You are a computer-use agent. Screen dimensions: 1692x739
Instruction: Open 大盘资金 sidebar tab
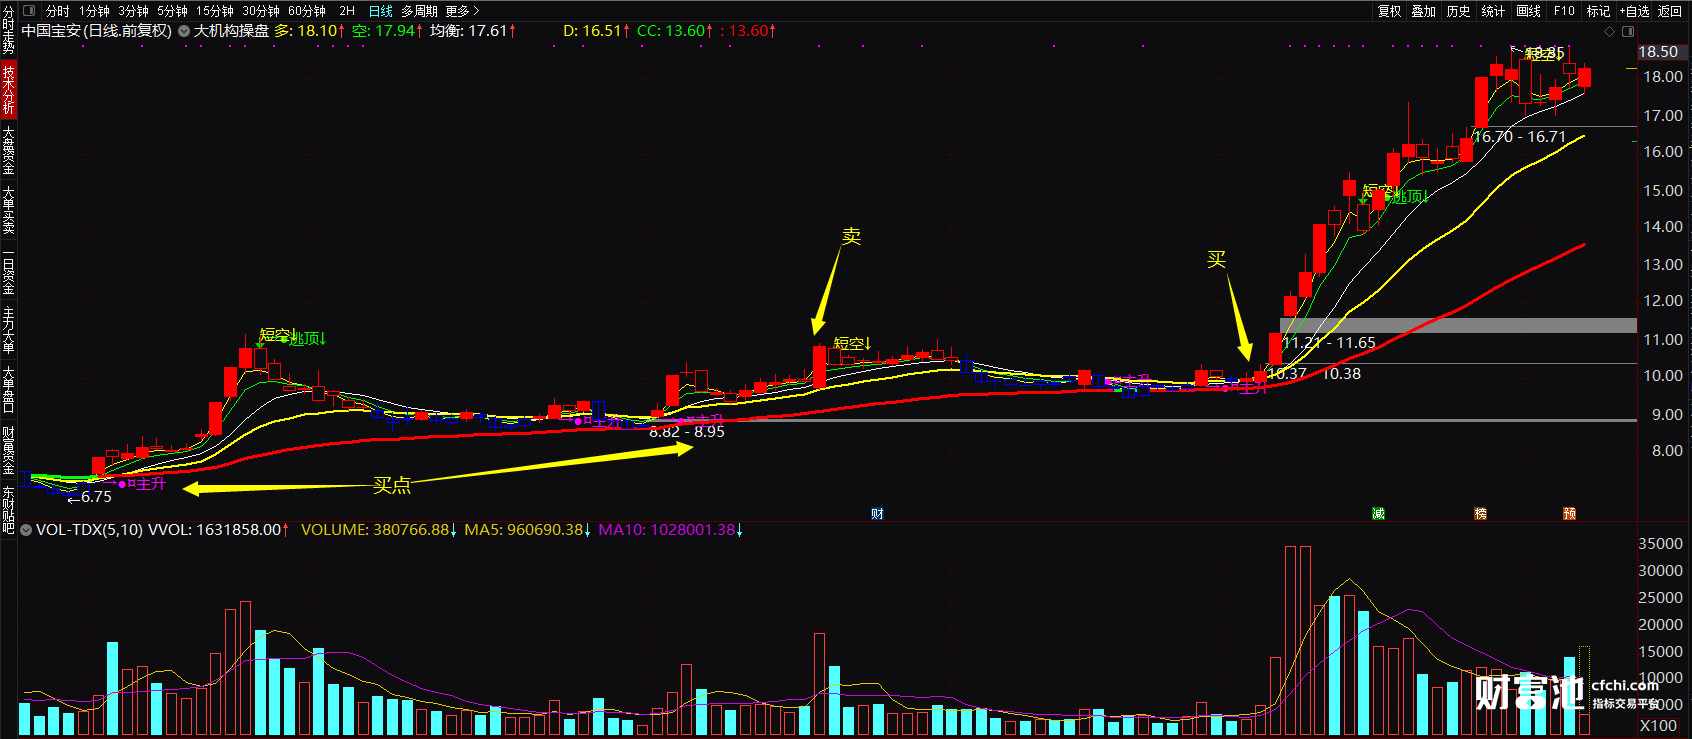click(8, 150)
